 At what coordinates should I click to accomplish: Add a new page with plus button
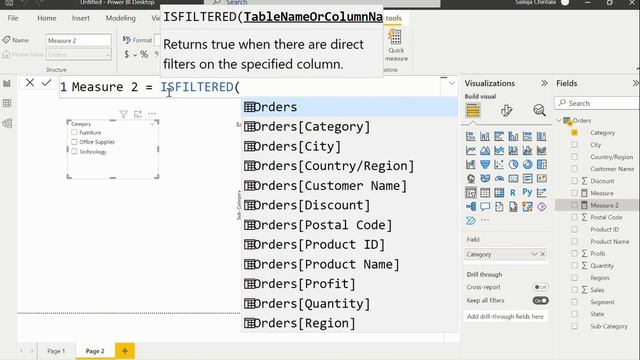point(125,351)
